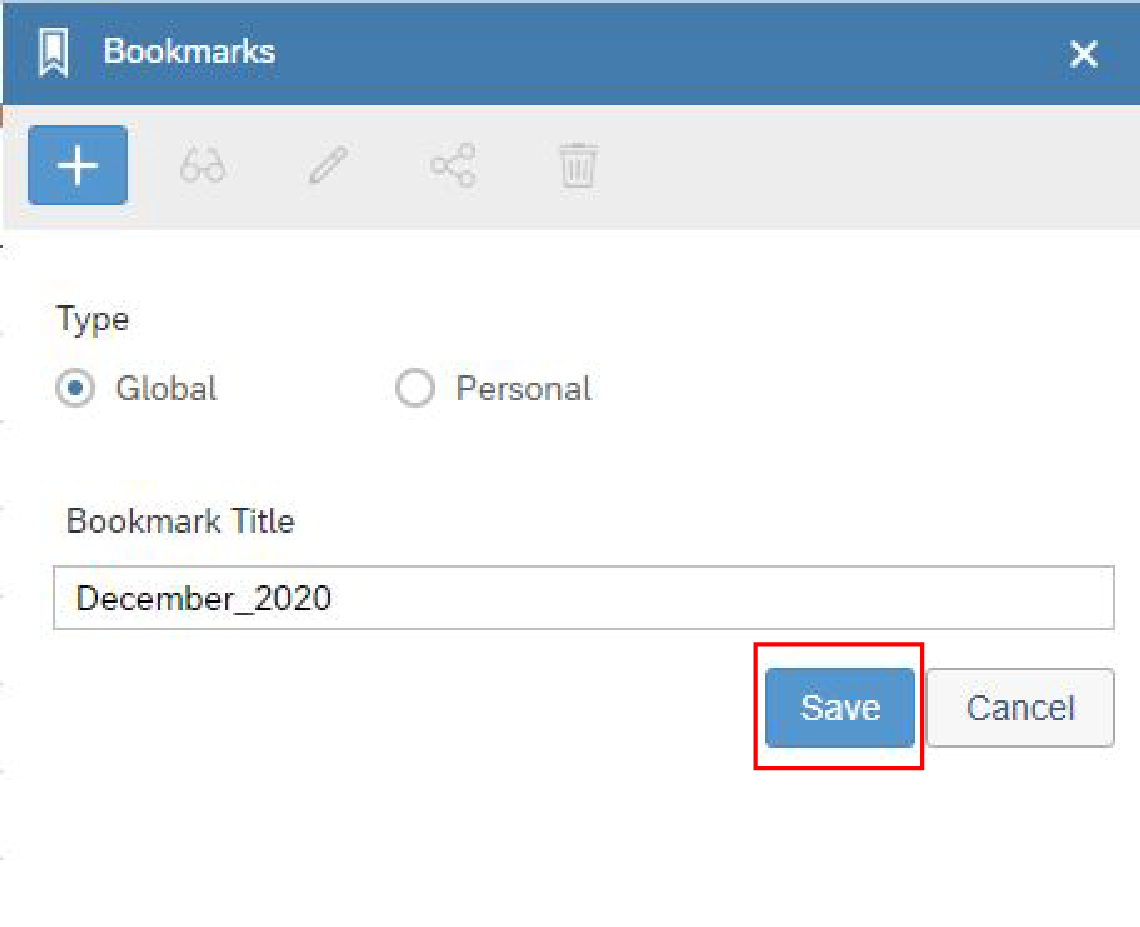This screenshot has height=927, width=1140.
Task: Select the Global bookmark type
Action: pyautogui.click(x=75, y=388)
